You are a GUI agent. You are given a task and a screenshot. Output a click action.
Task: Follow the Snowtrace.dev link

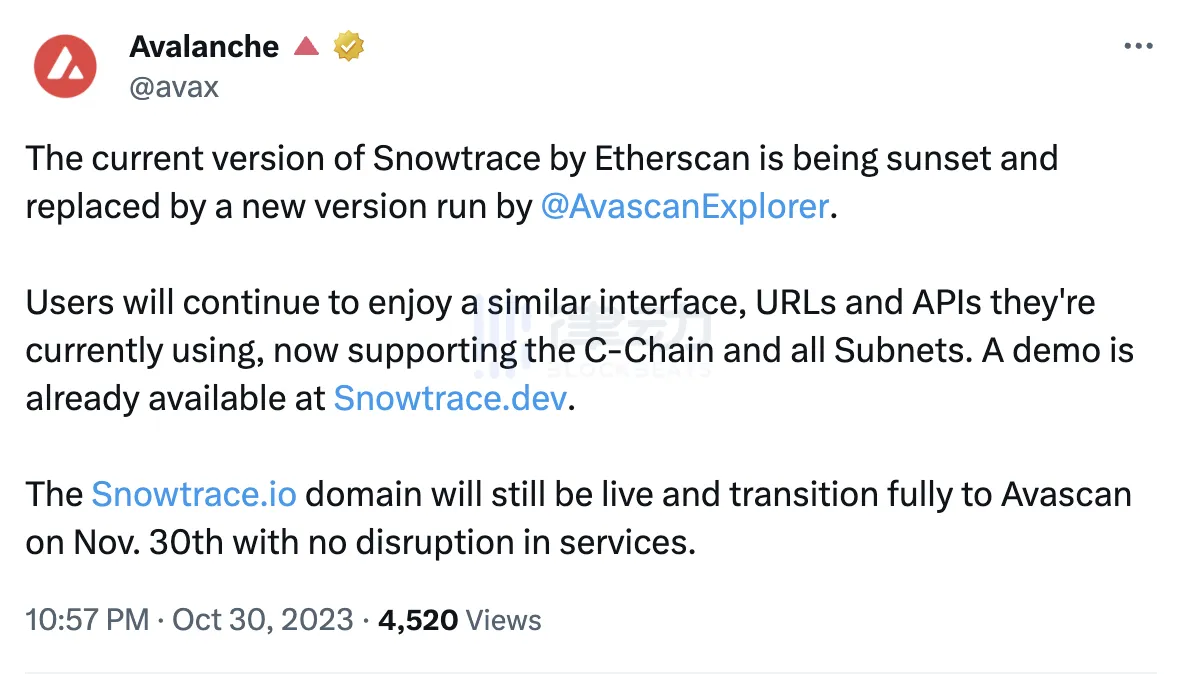450,398
